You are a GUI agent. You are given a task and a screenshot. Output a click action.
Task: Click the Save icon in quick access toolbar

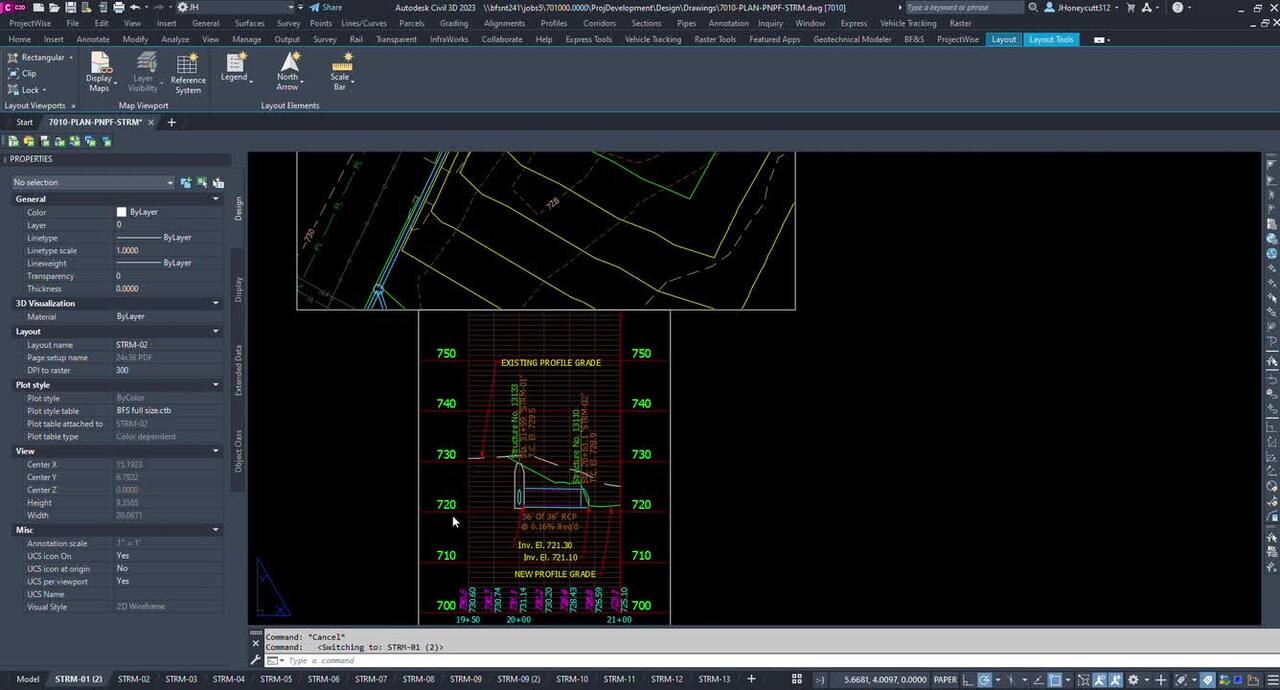[x=71, y=7]
